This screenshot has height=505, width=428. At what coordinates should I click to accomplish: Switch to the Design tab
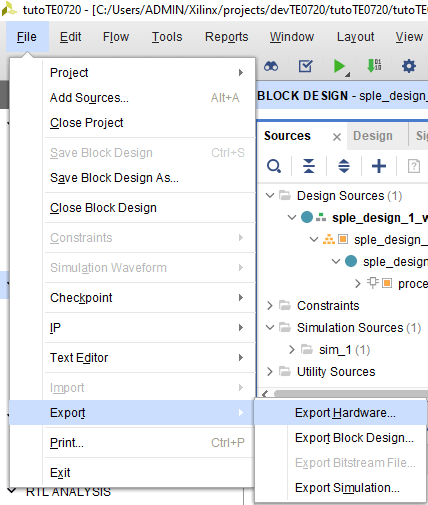coord(373,136)
